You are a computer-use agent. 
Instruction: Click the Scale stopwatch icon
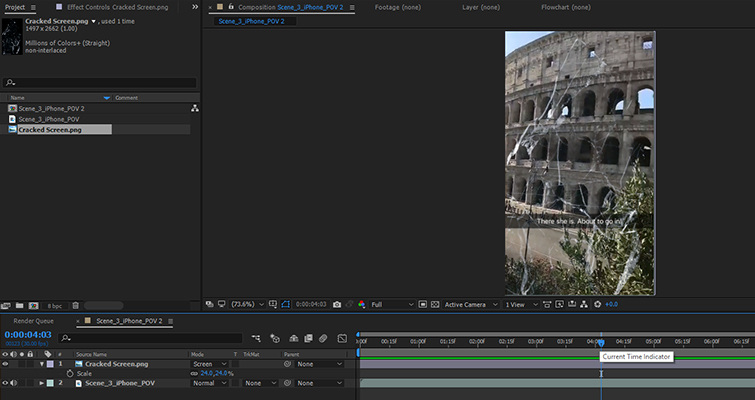coord(70,373)
